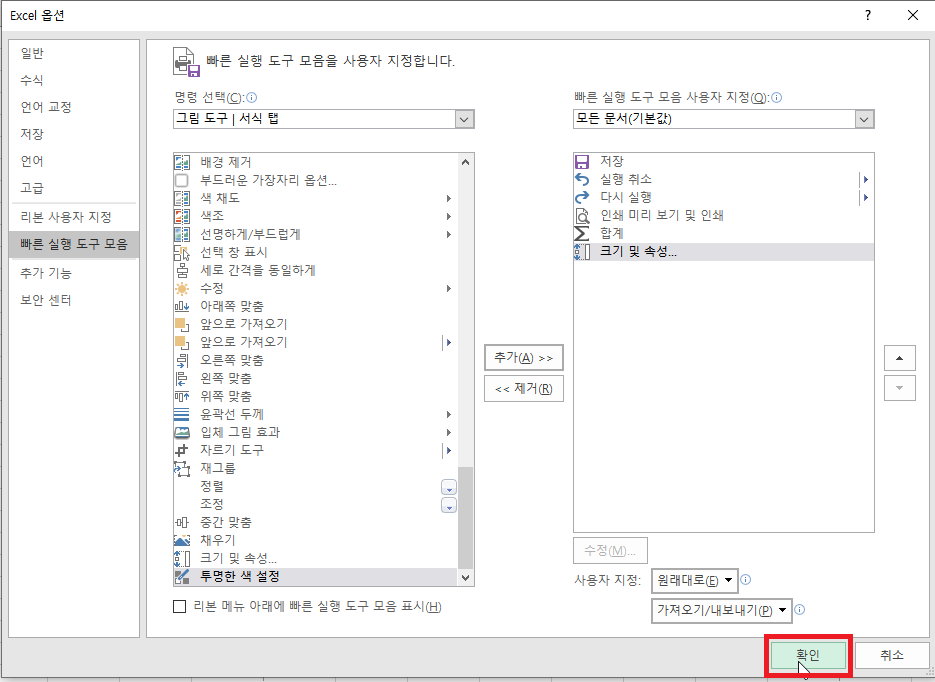The image size is (935, 682).
Task: Expand the 조정 submenu arrow
Action: 448,506
